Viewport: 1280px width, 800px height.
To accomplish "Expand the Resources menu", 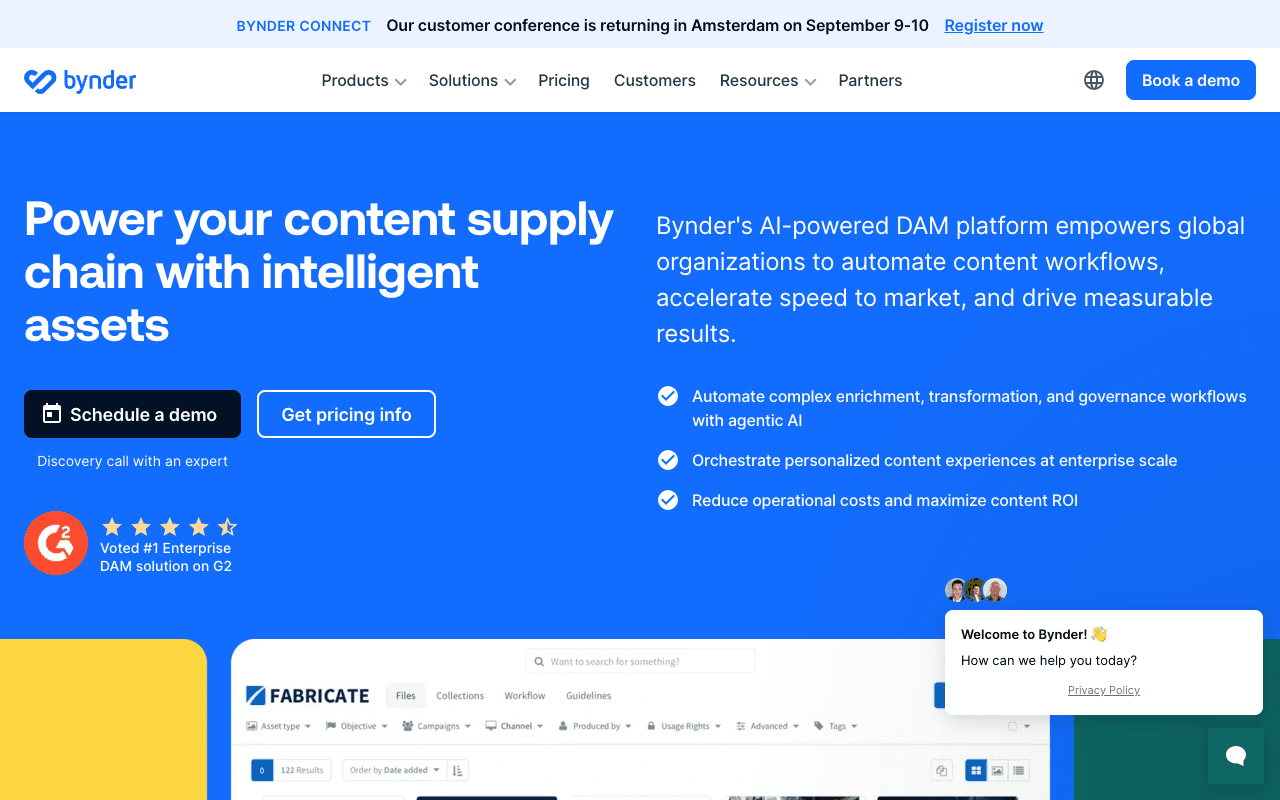I will (768, 81).
